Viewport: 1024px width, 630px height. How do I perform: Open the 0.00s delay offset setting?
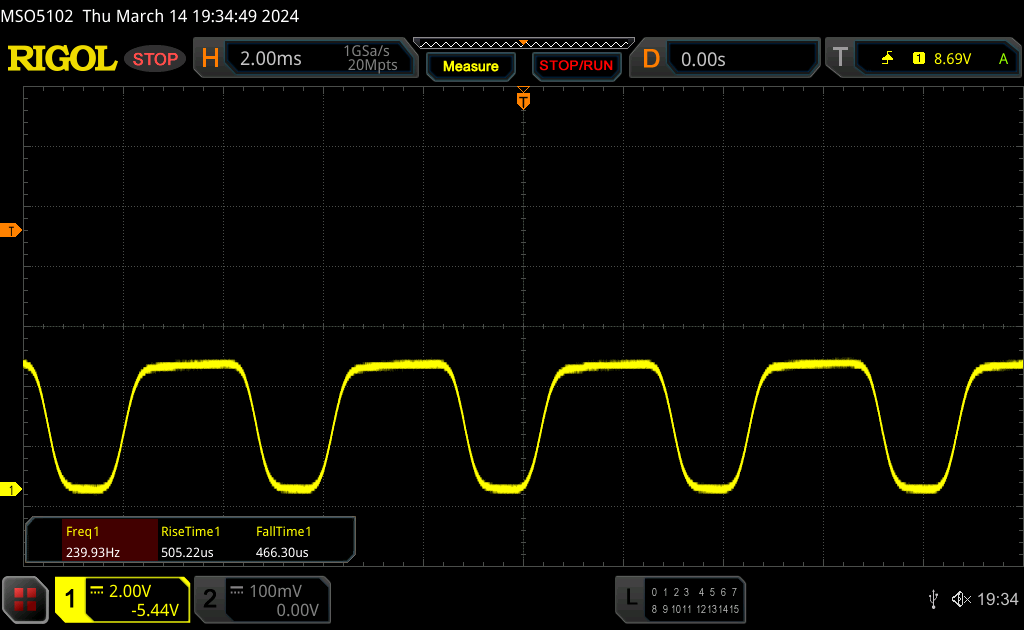pos(742,59)
